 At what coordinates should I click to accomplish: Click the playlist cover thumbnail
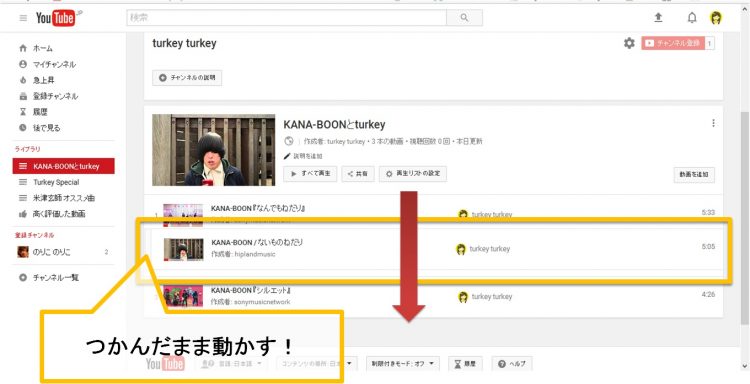[214, 150]
